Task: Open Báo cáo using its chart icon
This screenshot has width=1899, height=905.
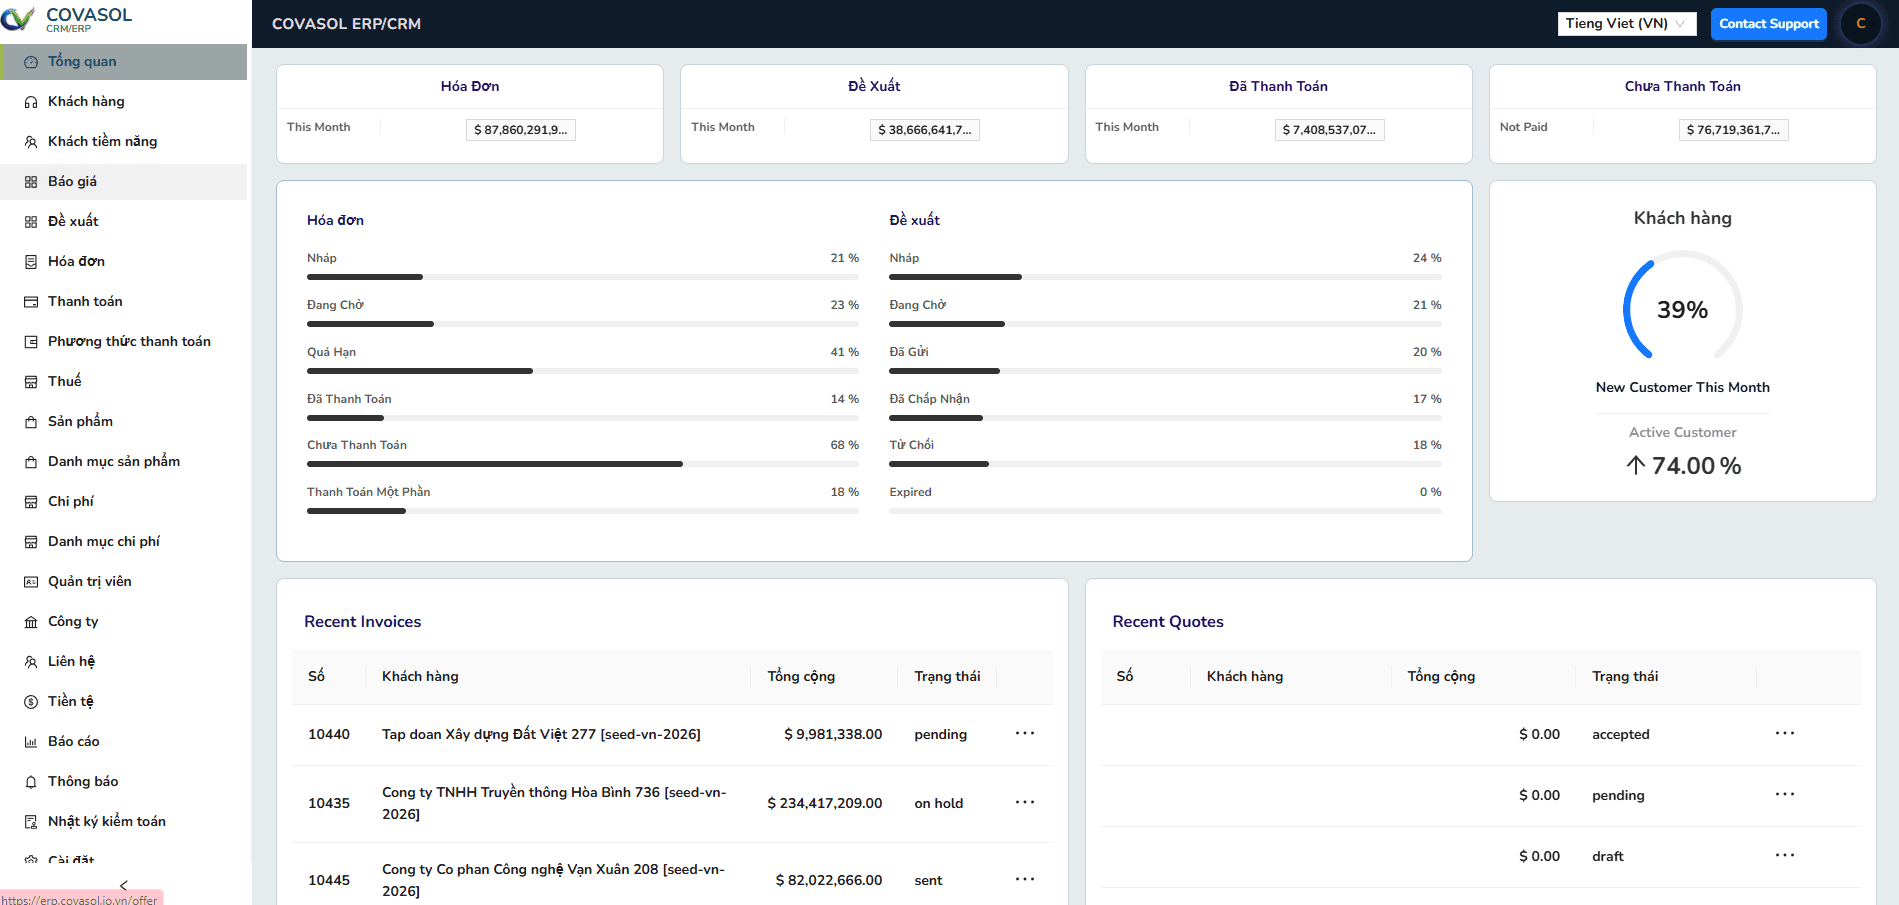Action: [30, 741]
